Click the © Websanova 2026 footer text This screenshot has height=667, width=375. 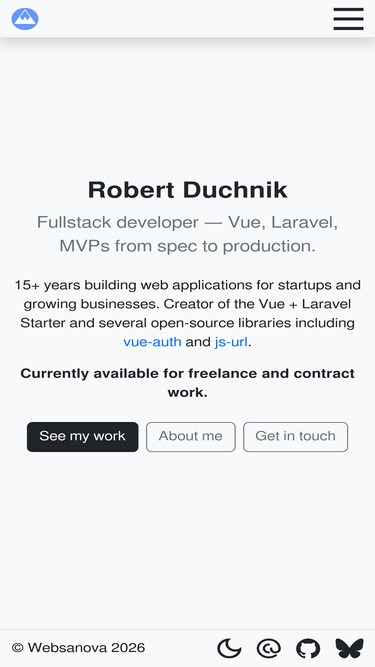point(78,648)
